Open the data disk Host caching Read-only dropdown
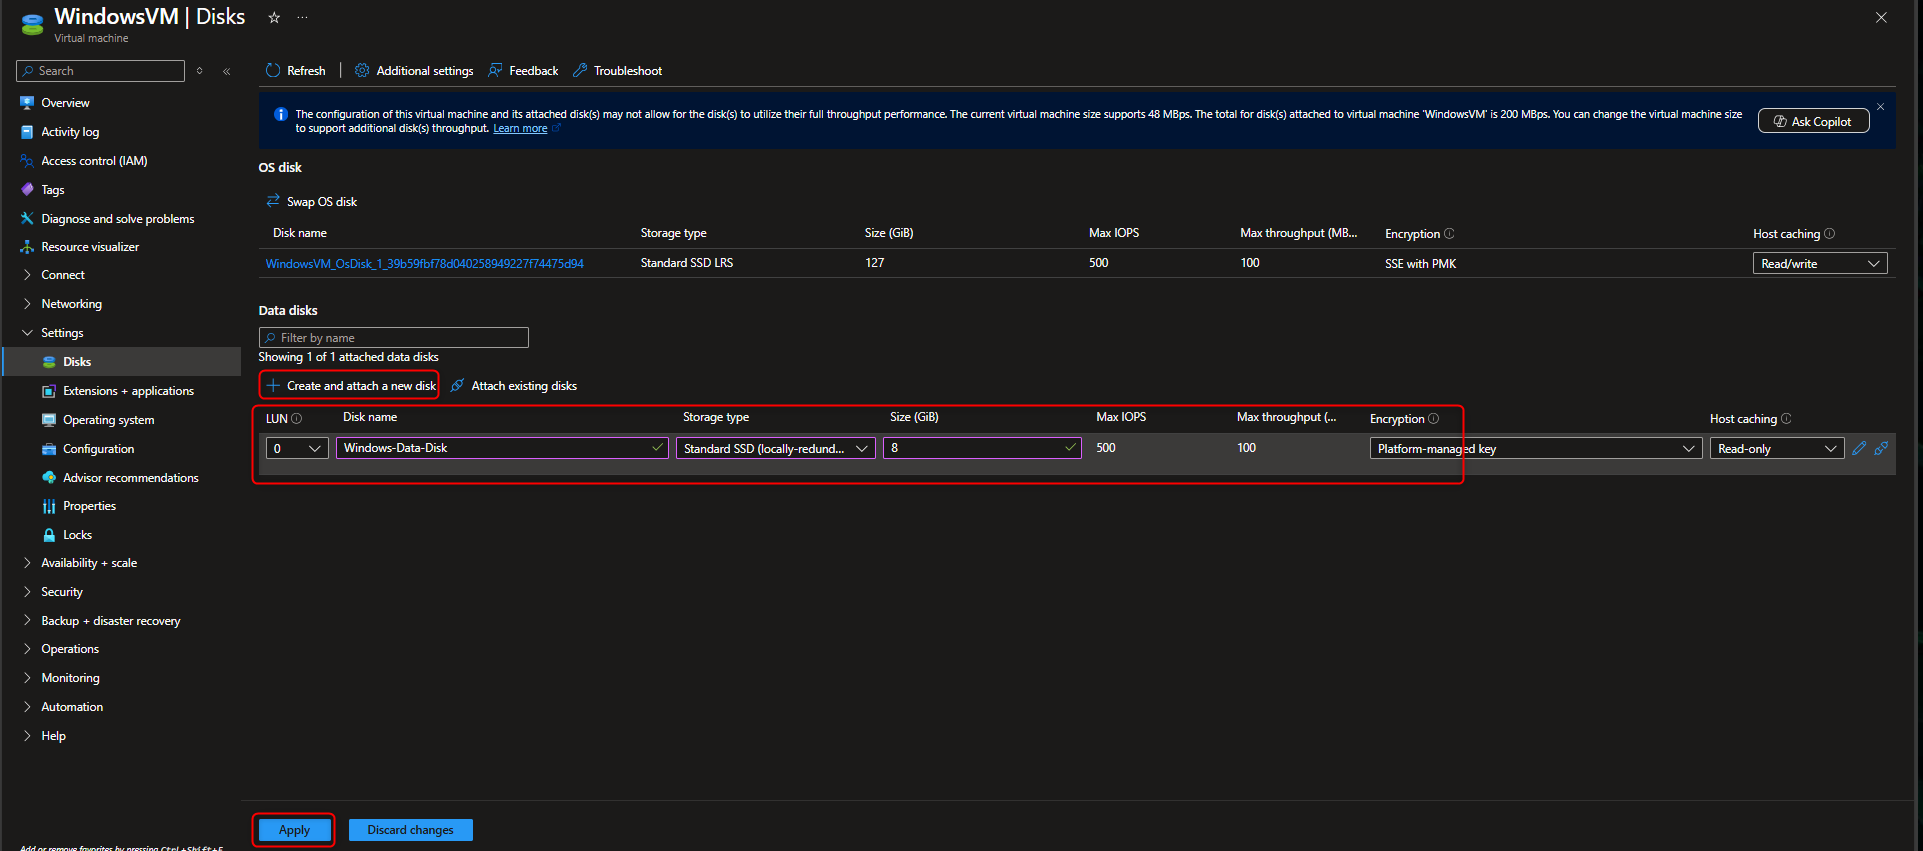The width and height of the screenshot is (1923, 851). point(1777,448)
